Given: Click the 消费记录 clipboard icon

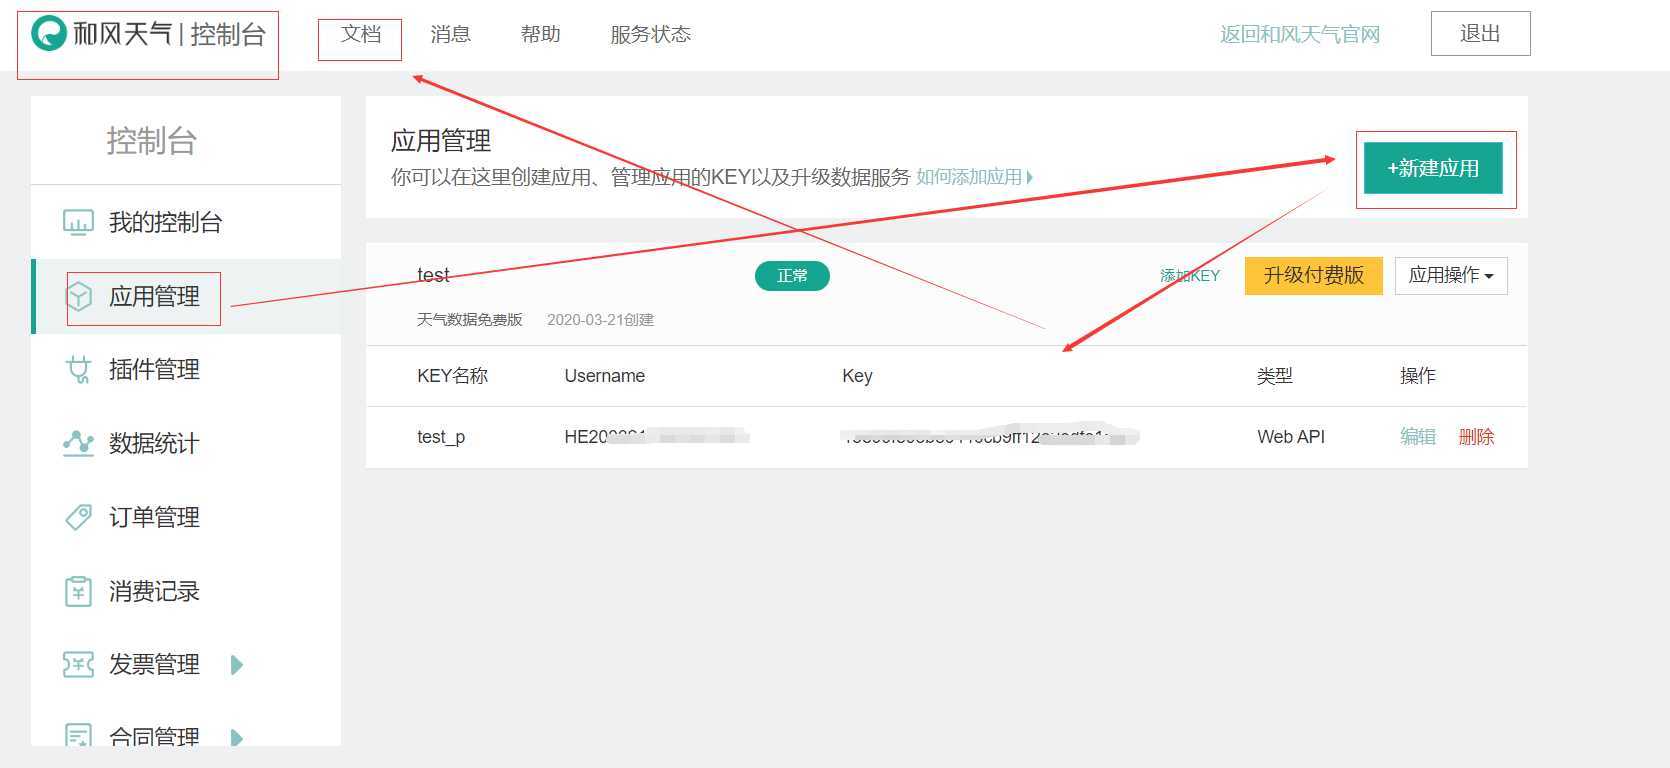Looking at the screenshot, I should click(x=78, y=591).
